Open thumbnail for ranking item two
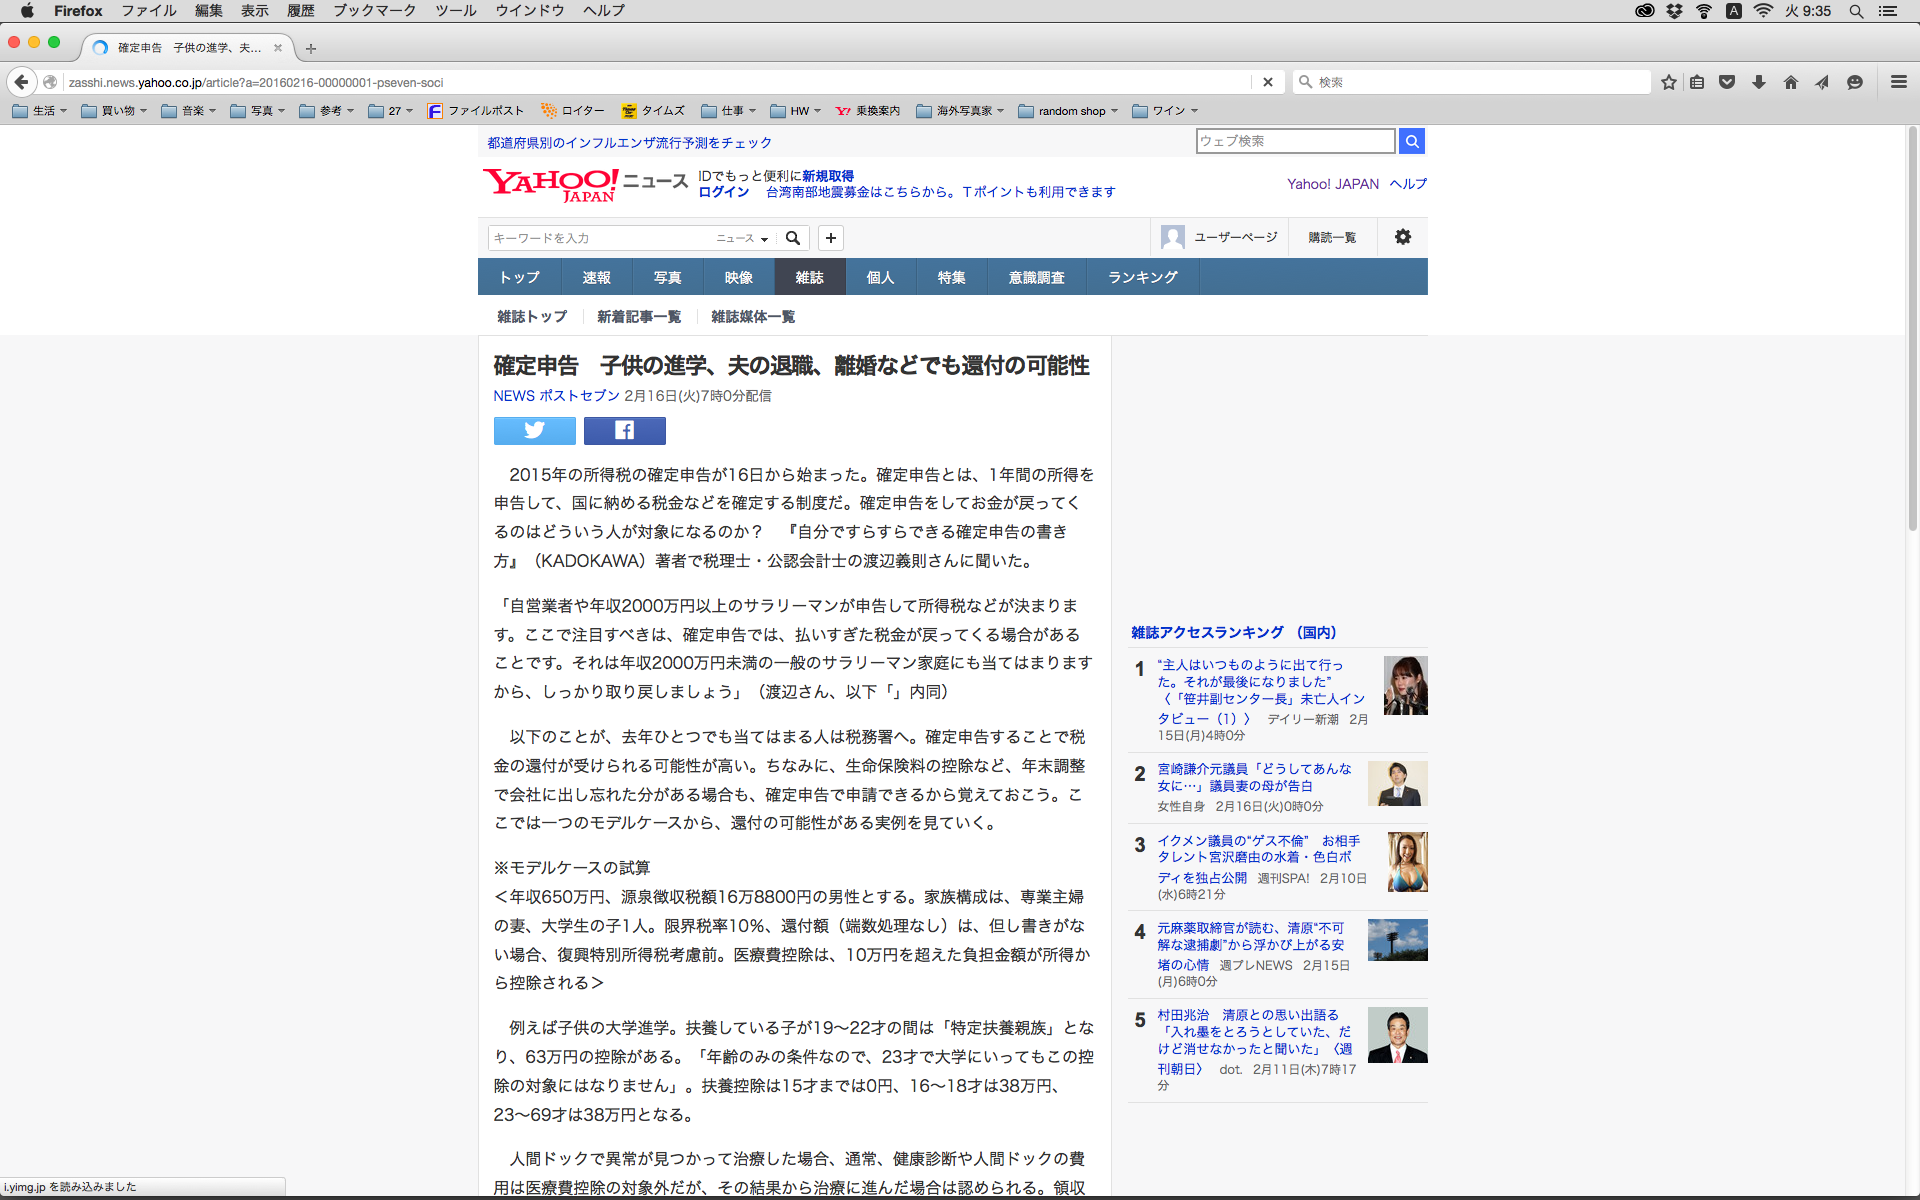The image size is (1920, 1200). pos(1397,784)
